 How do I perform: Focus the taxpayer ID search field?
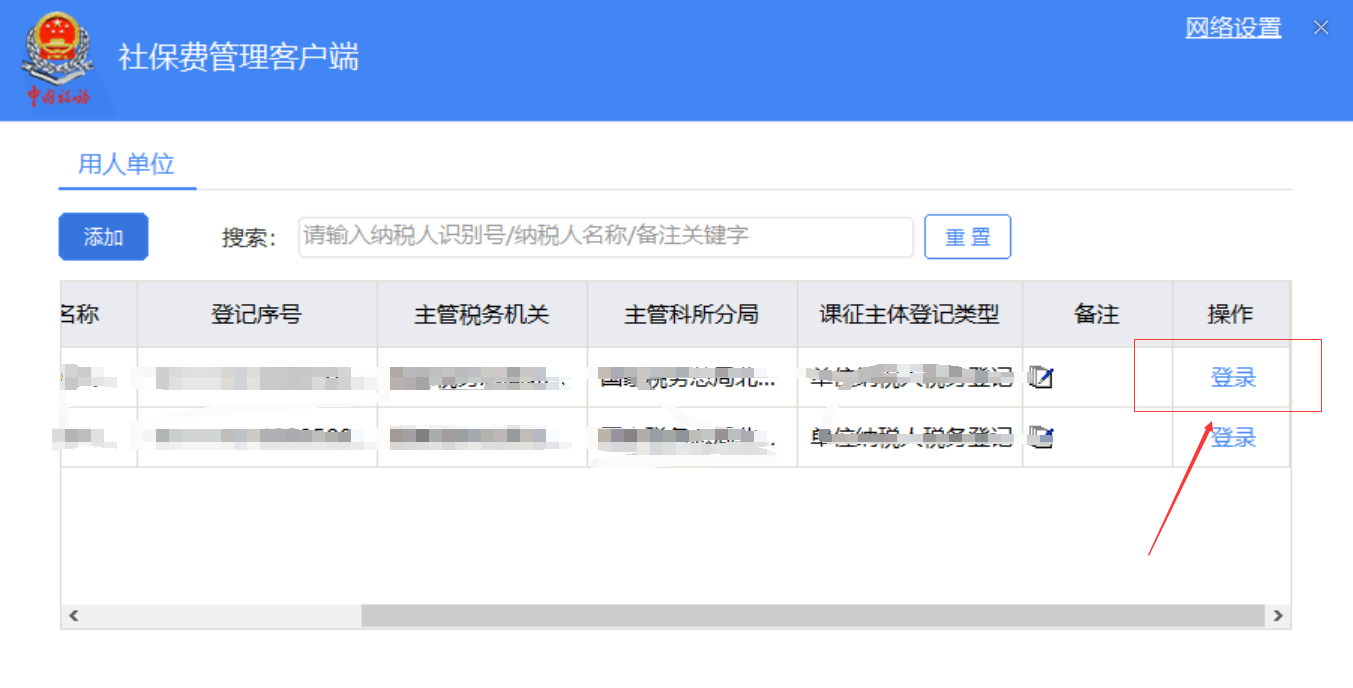[605, 237]
